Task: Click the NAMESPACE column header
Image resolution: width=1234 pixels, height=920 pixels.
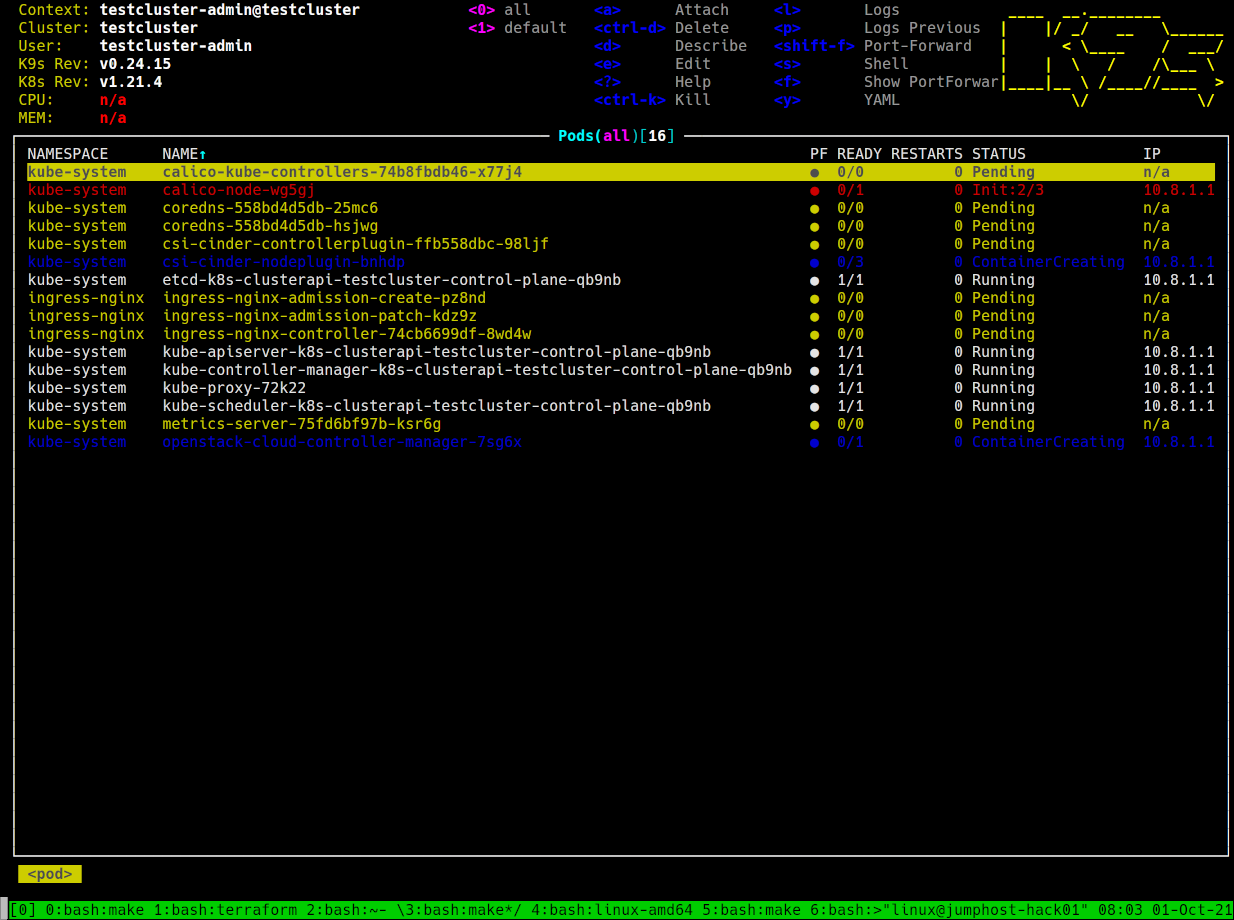Action: 67,154
